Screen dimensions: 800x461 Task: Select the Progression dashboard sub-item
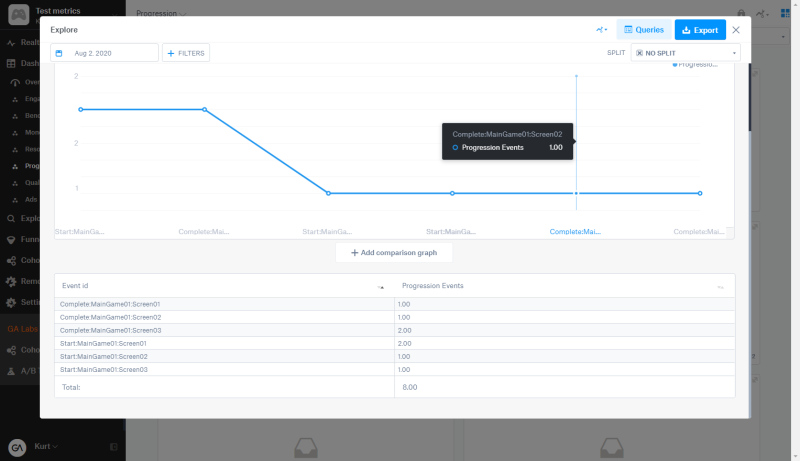(x=26, y=166)
